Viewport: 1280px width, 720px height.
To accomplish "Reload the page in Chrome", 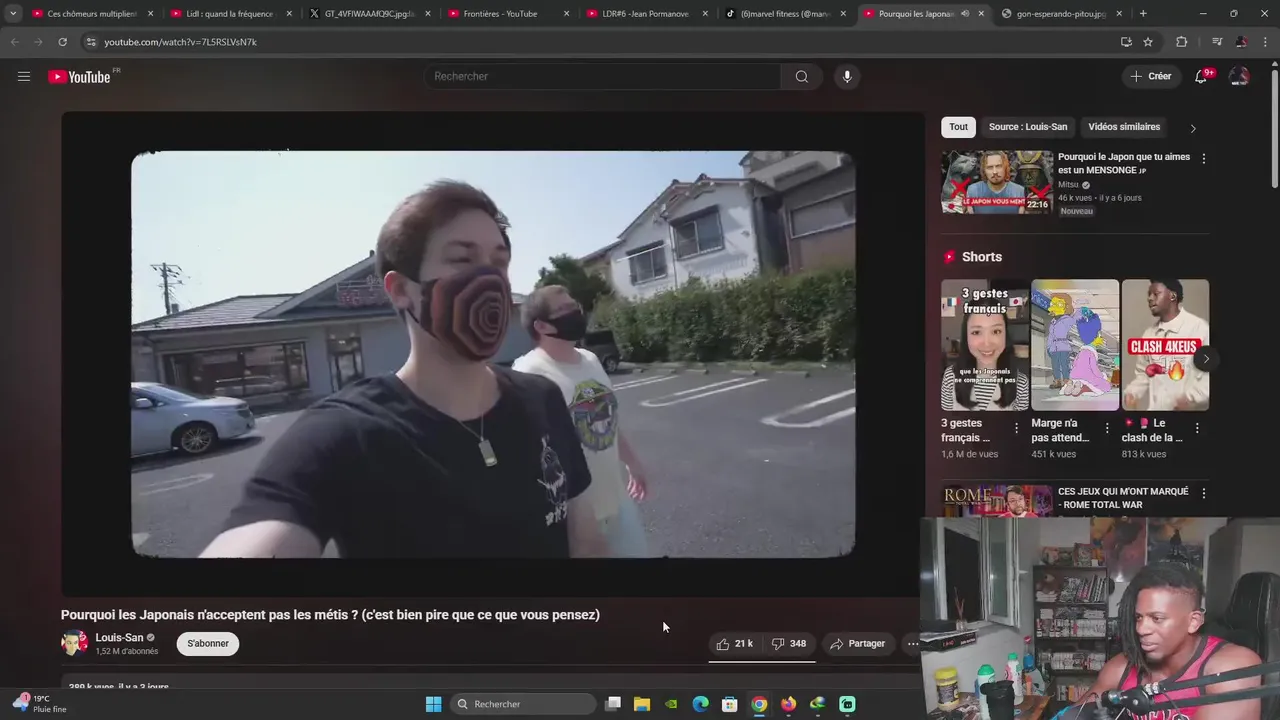I will click(x=62, y=42).
